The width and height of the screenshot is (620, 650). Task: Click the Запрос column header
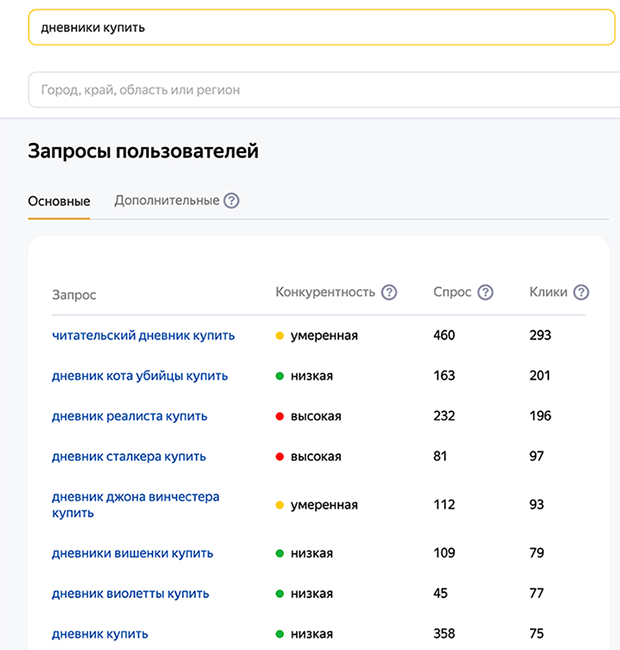click(74, 295)
